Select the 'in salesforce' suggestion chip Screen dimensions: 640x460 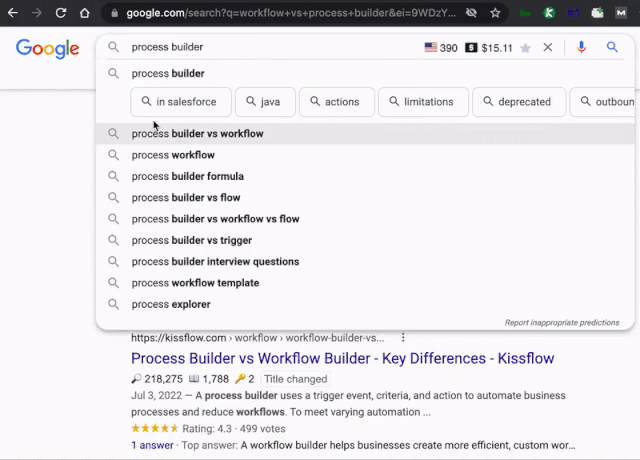tap(181, 102)
